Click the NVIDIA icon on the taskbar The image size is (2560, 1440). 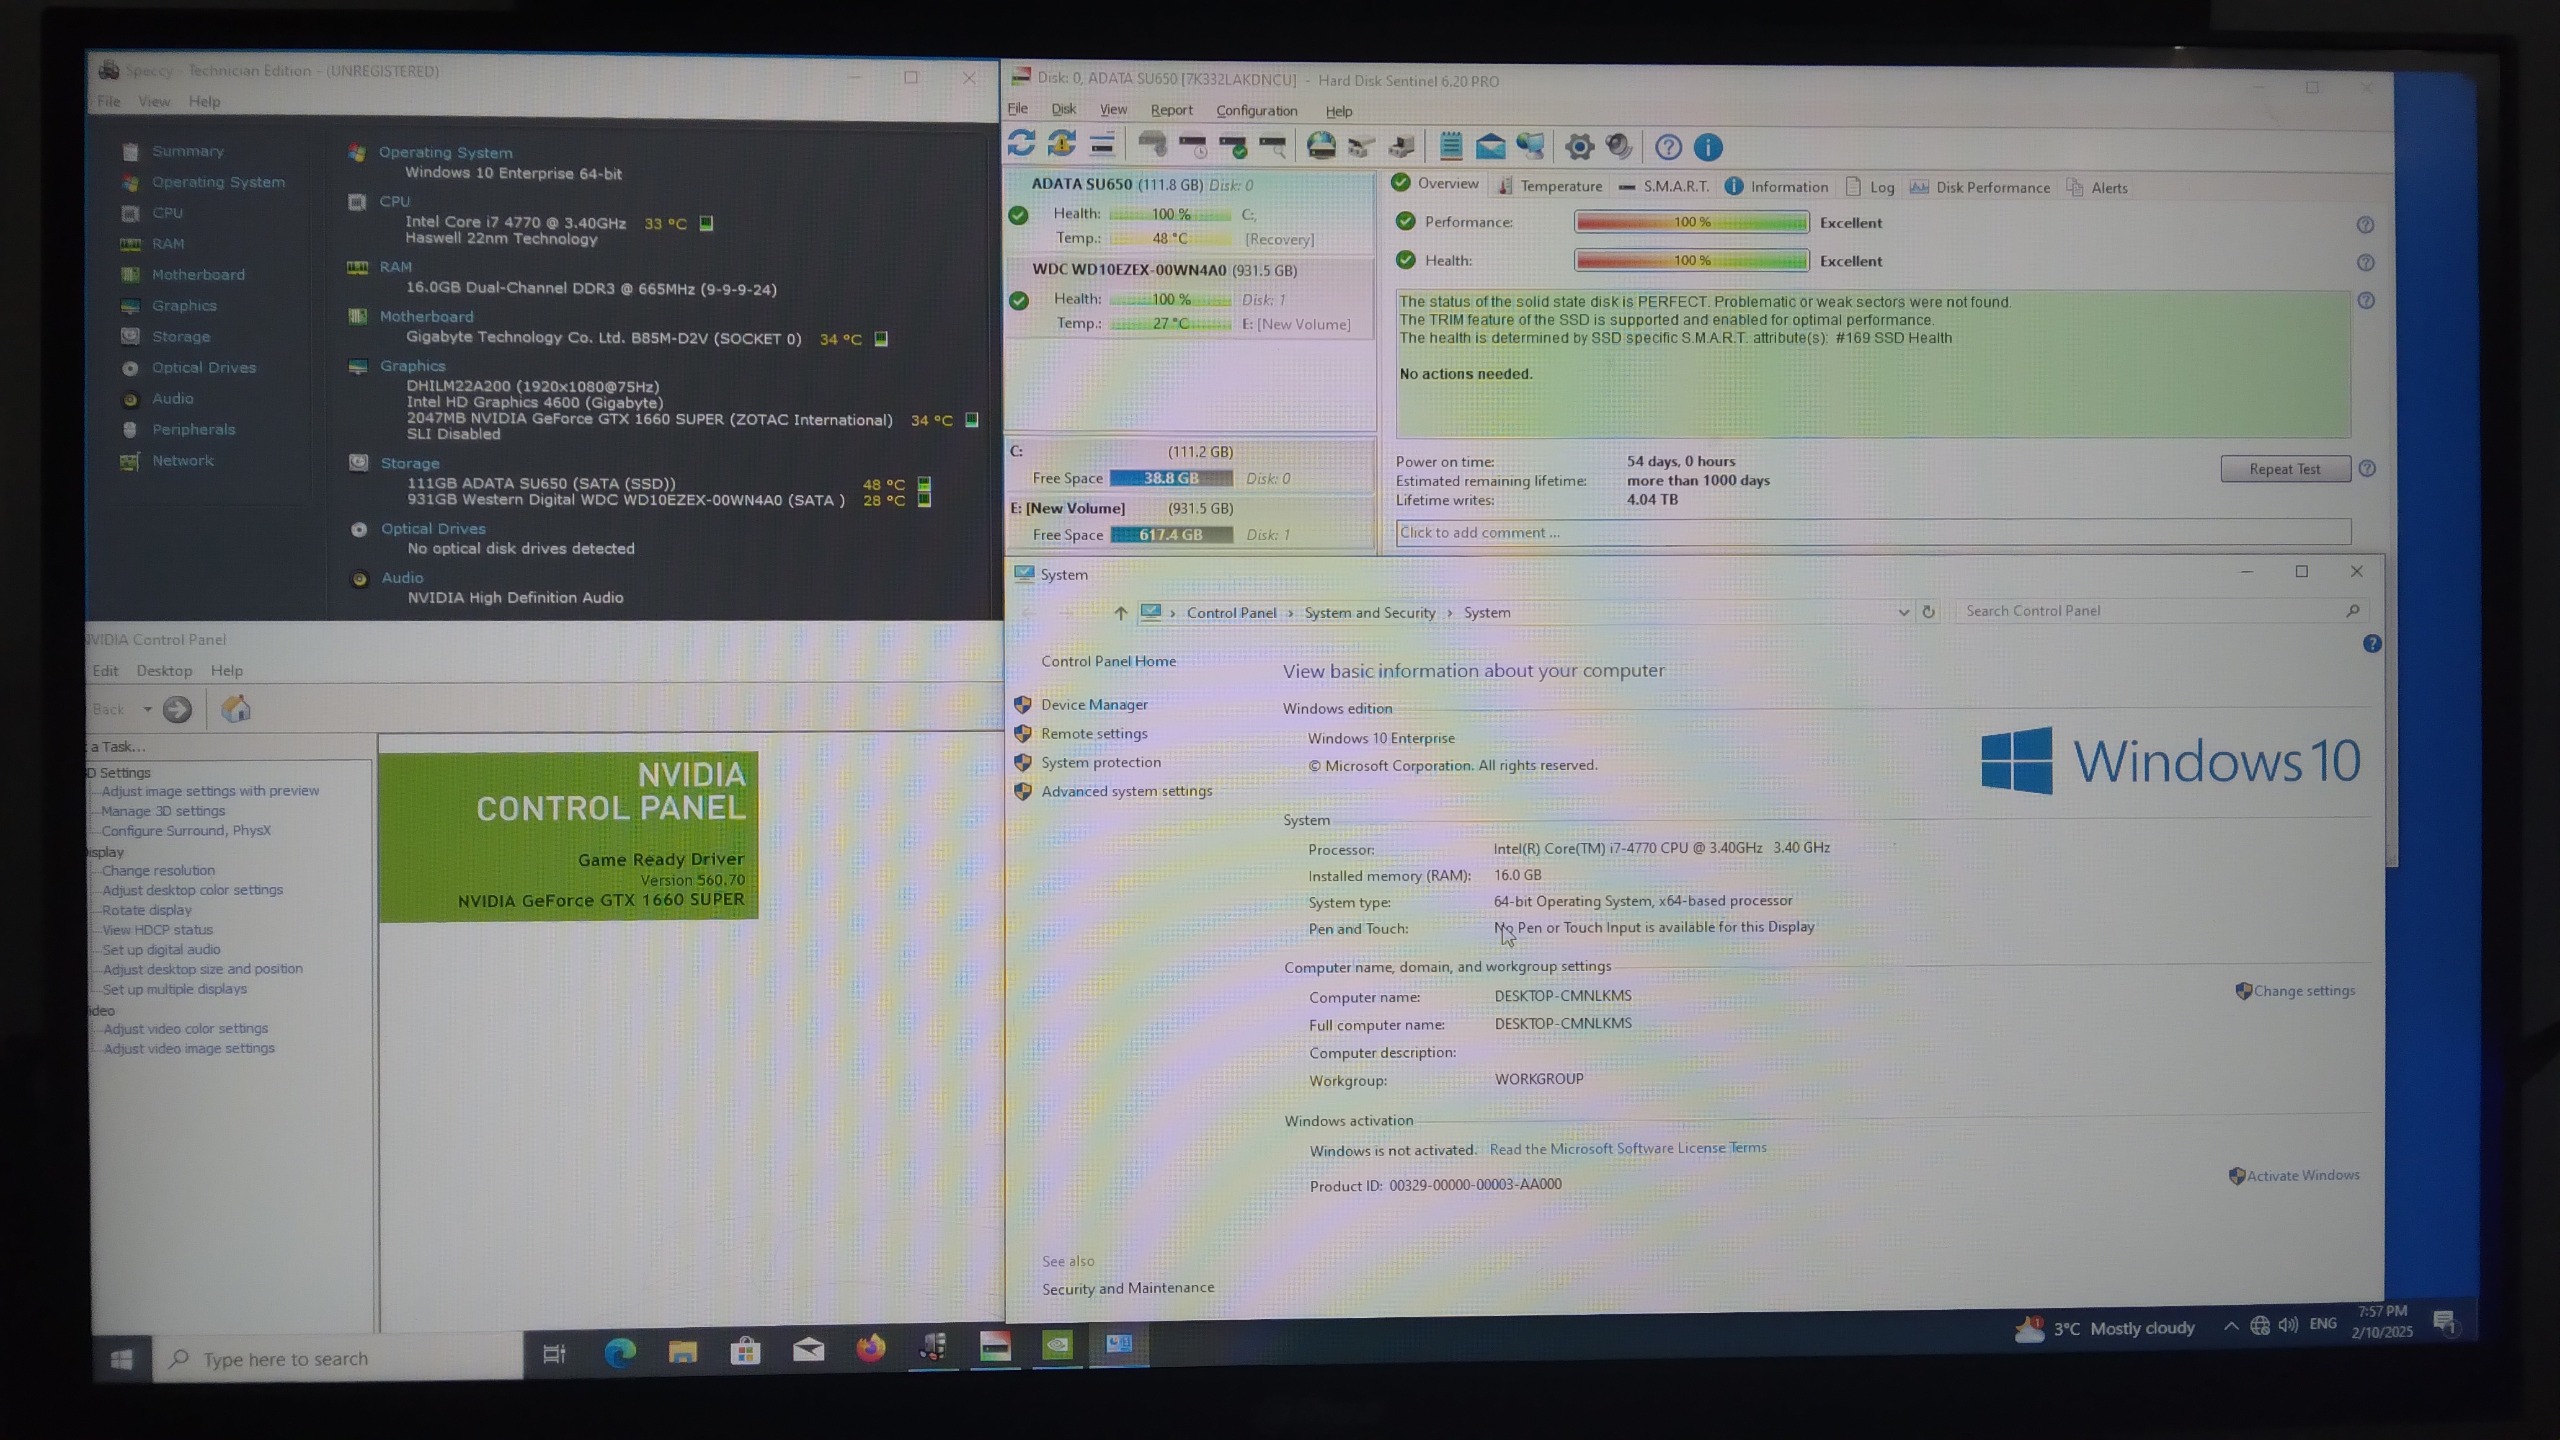tap(1057, 1346)
